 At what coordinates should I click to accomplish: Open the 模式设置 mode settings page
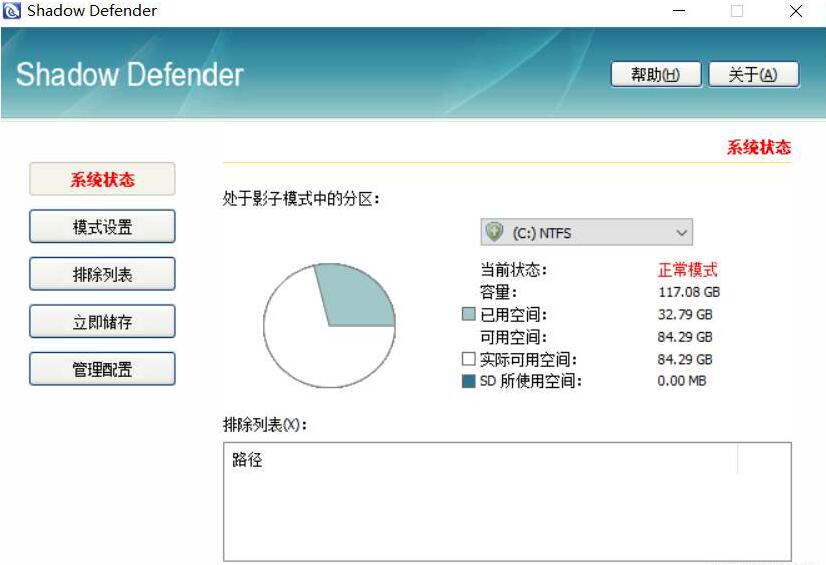(102, 227)
